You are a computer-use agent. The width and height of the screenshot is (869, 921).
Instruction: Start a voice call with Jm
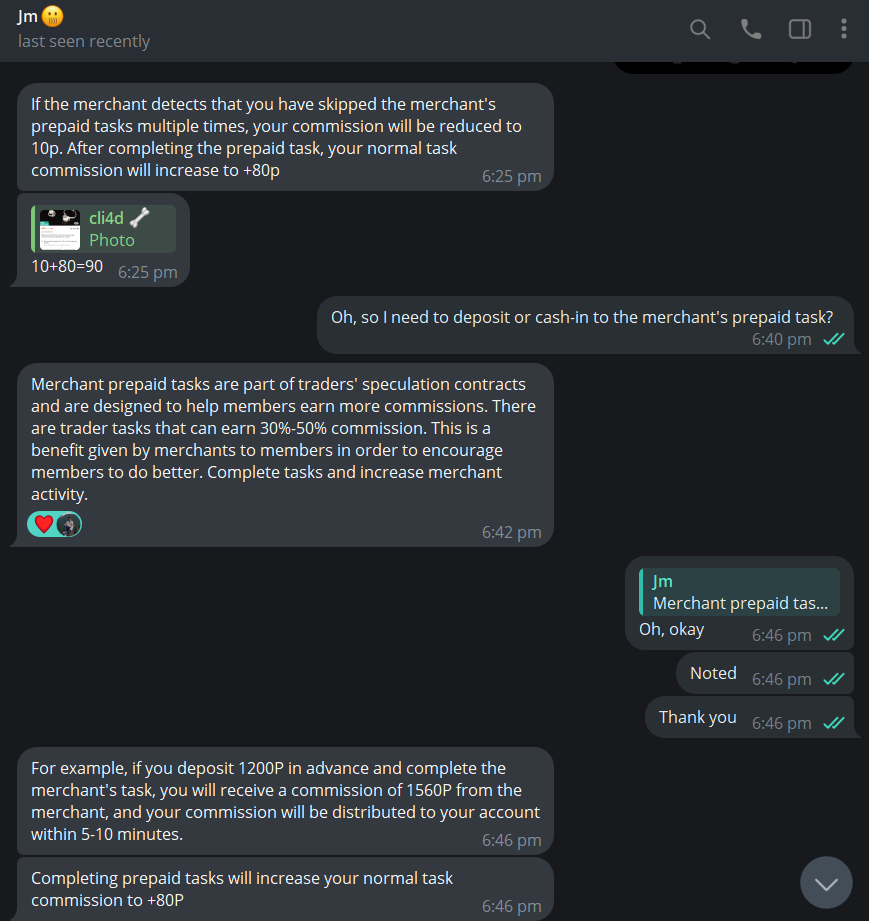(x=750, y=29)
